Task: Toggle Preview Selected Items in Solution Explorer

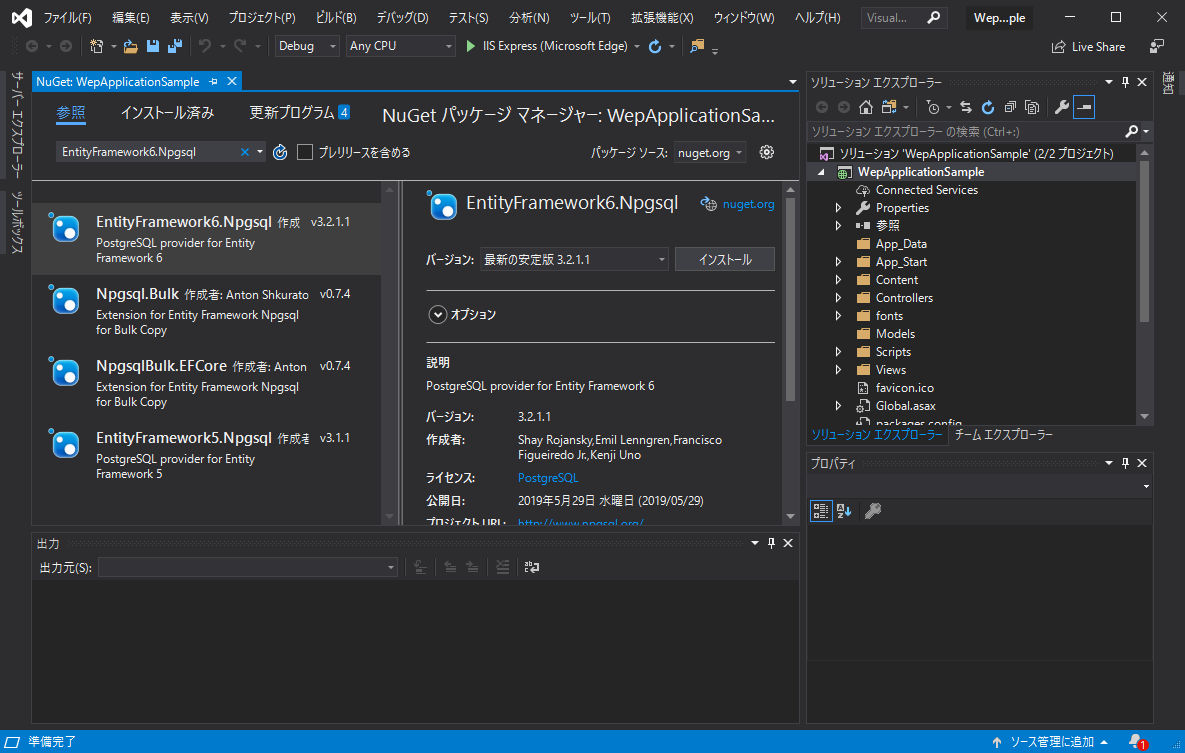Action: (x=1084, y=107)
